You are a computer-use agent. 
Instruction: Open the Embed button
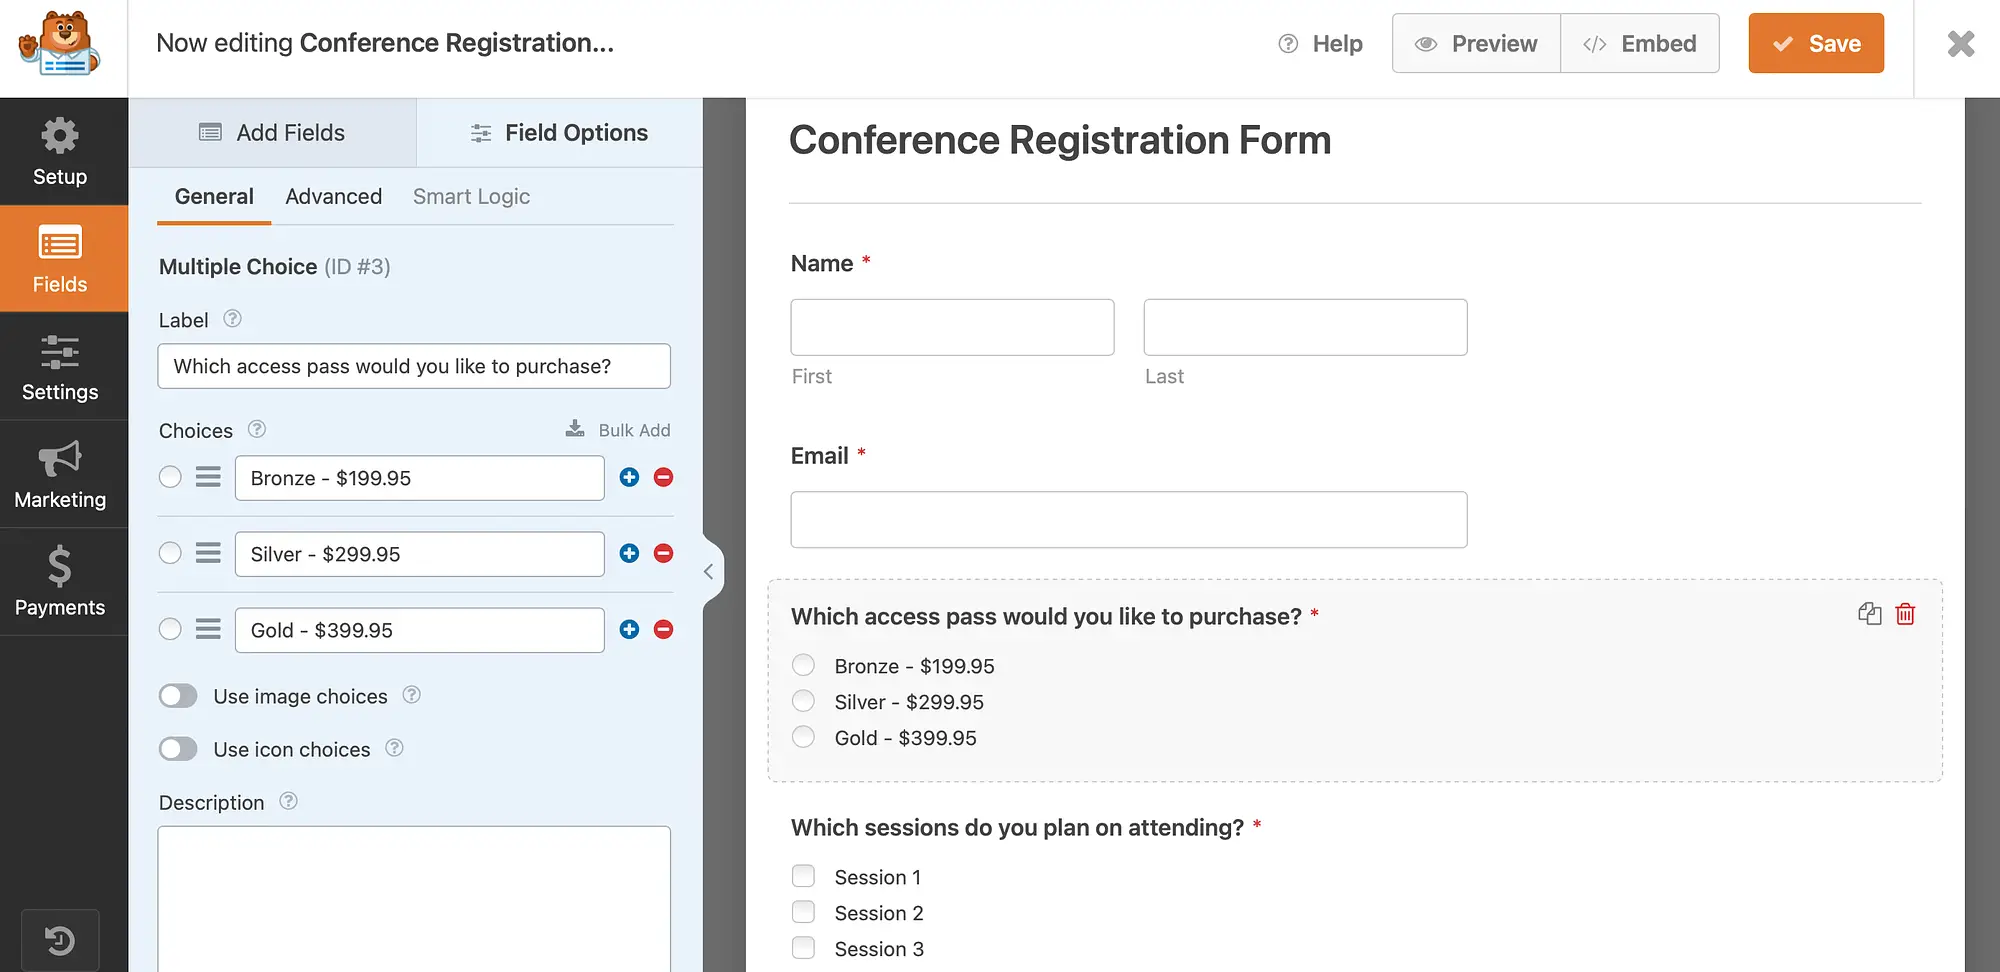[x=1640, y=44]
